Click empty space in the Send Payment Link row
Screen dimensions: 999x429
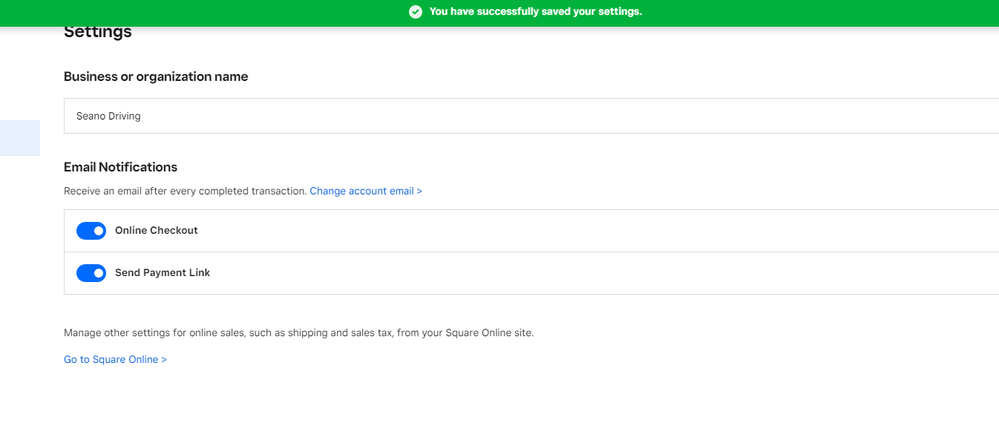[x=600, y=273]
